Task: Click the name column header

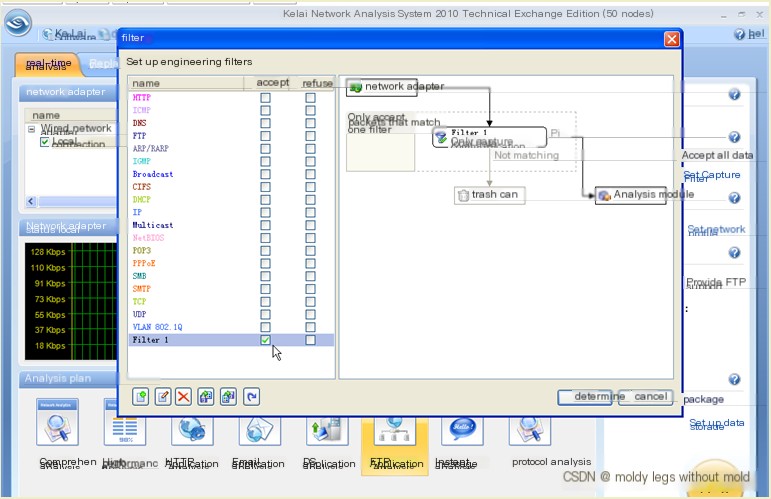Action: [x=186, y=83]
